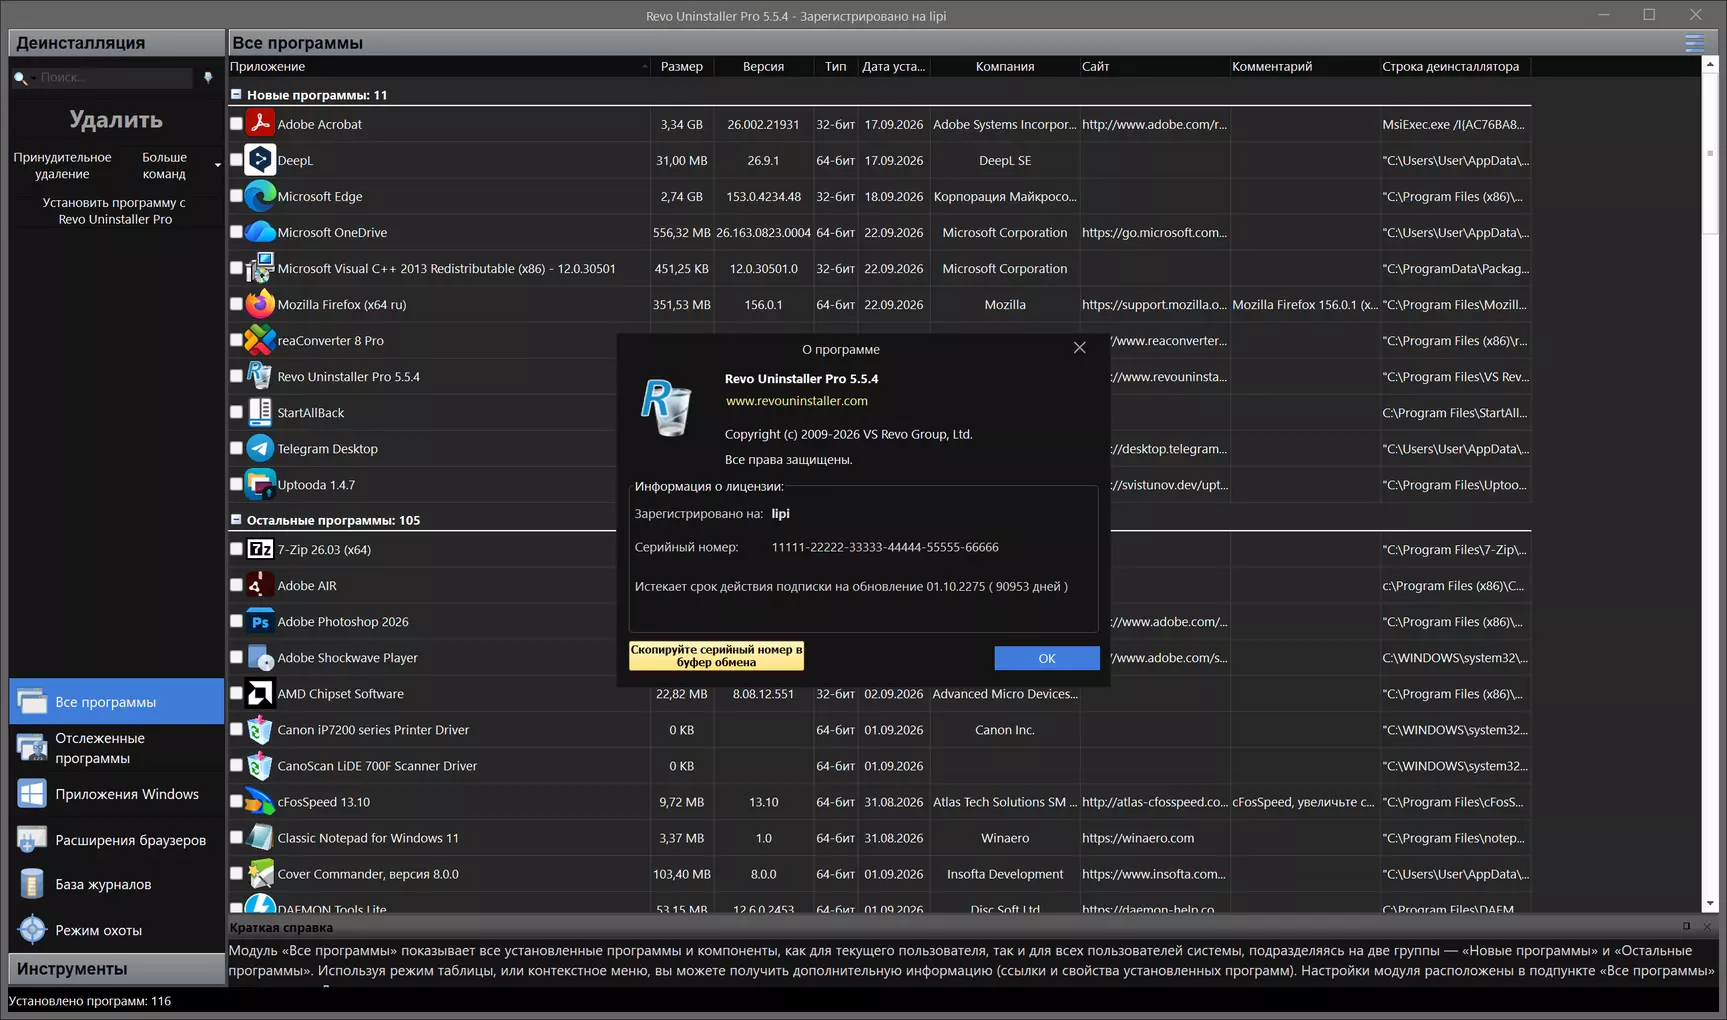
Task: Click the AMD Chipset Software icon
Action: 260,693
